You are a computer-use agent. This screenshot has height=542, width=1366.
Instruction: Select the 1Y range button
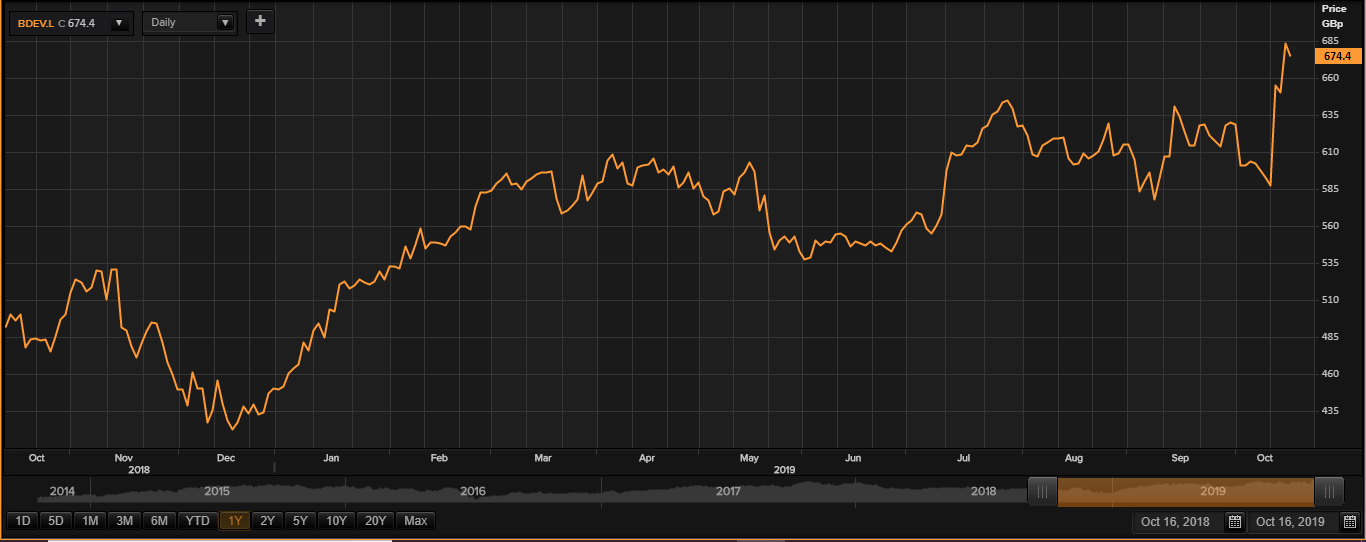(235, 521)
